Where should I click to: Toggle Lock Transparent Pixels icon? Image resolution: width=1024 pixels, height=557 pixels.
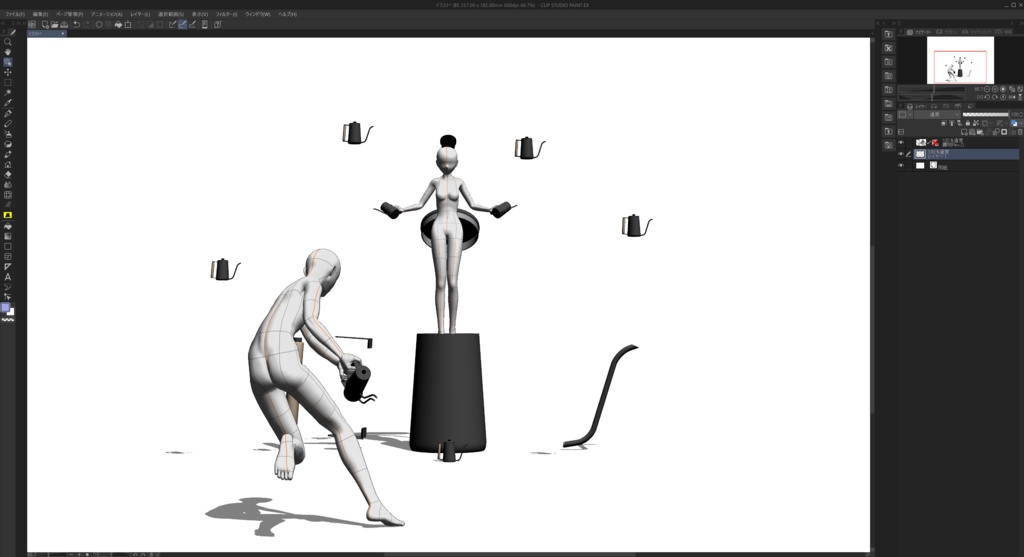point(975,123)
